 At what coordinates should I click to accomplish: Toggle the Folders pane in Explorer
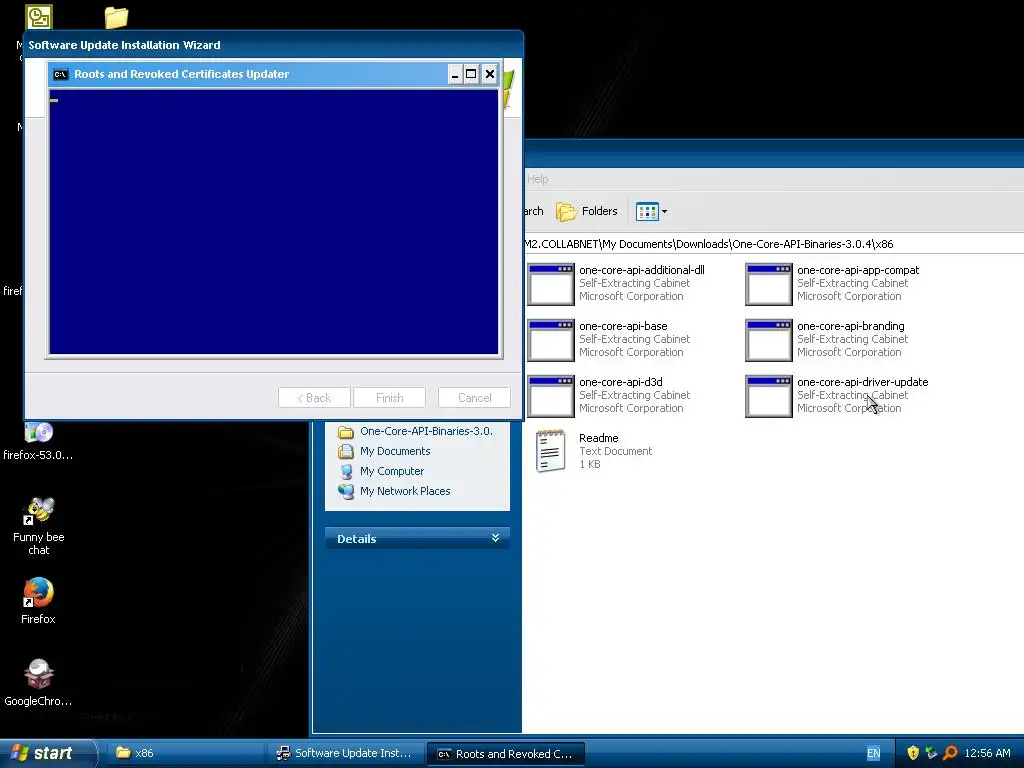coord(586,211)
